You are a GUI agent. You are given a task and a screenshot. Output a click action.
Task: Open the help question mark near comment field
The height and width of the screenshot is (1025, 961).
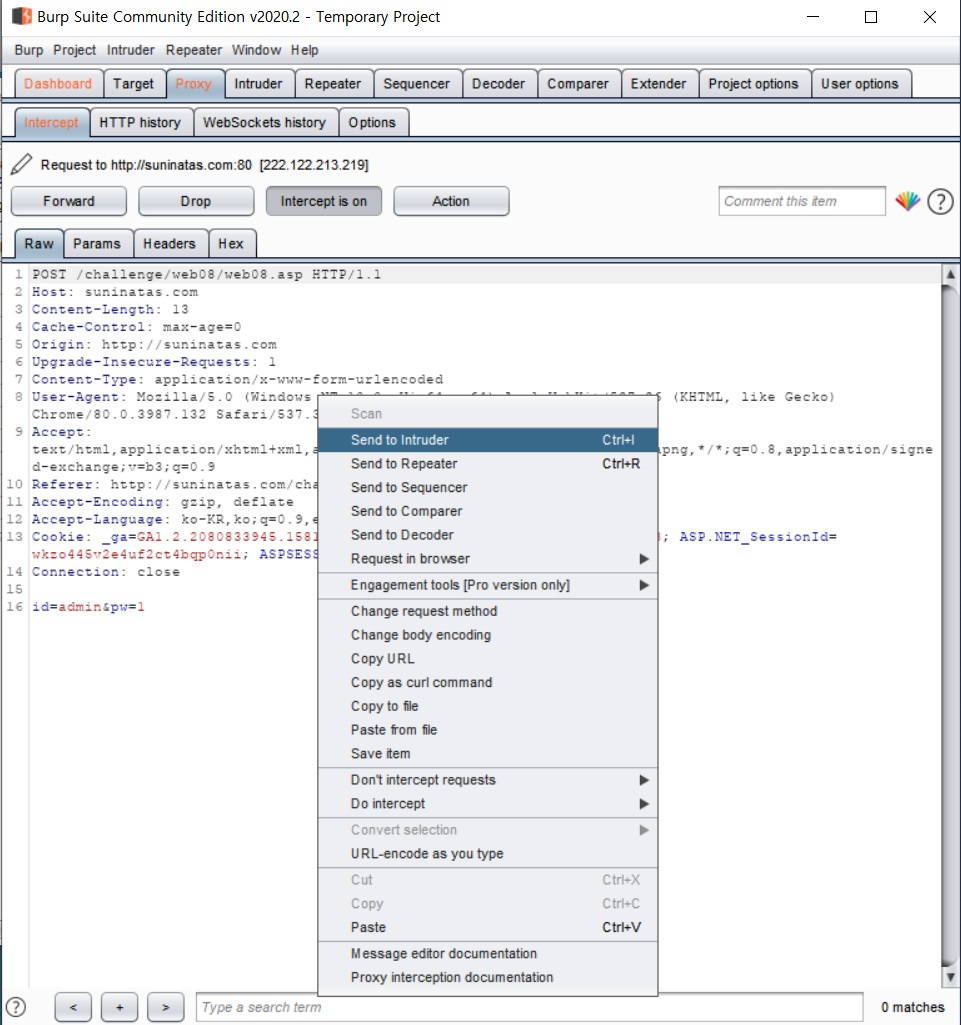tap(940, 201)
